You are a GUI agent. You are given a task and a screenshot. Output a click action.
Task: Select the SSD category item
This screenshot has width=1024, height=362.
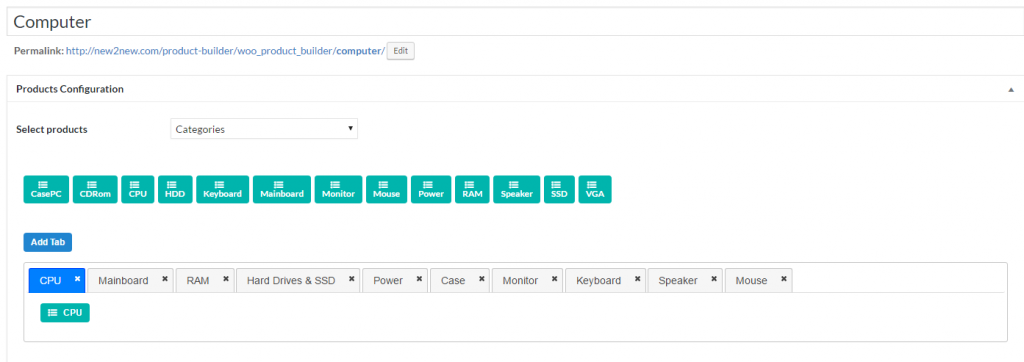click(559, 189)
